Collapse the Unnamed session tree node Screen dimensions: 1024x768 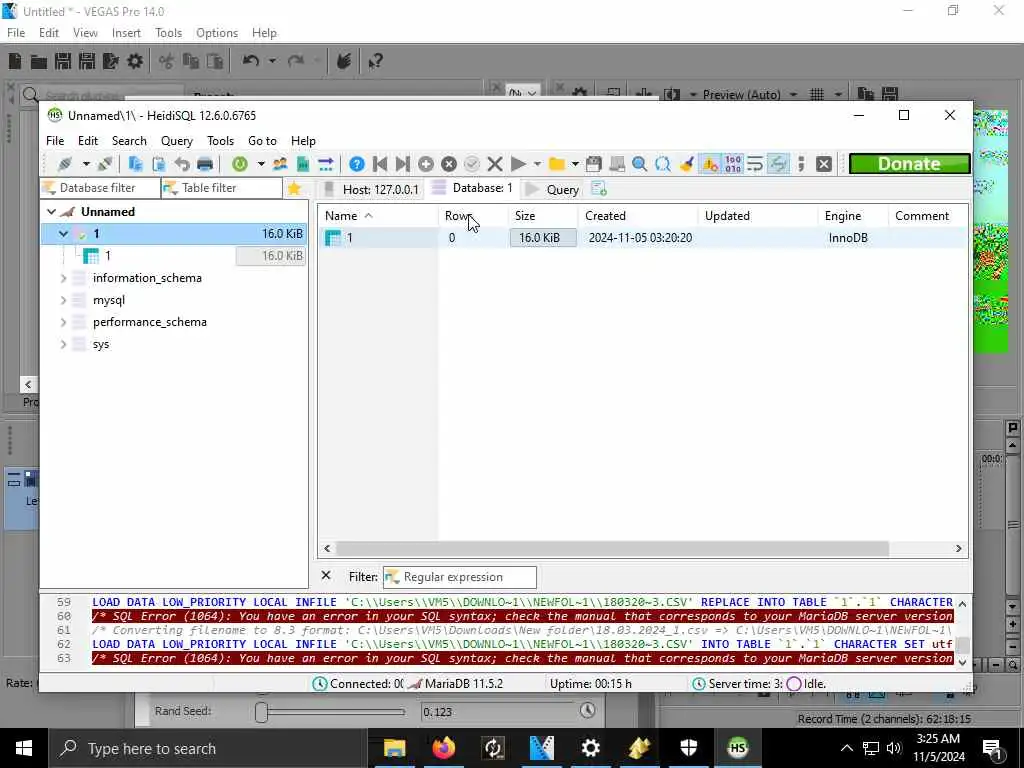[x=51, y=212]
